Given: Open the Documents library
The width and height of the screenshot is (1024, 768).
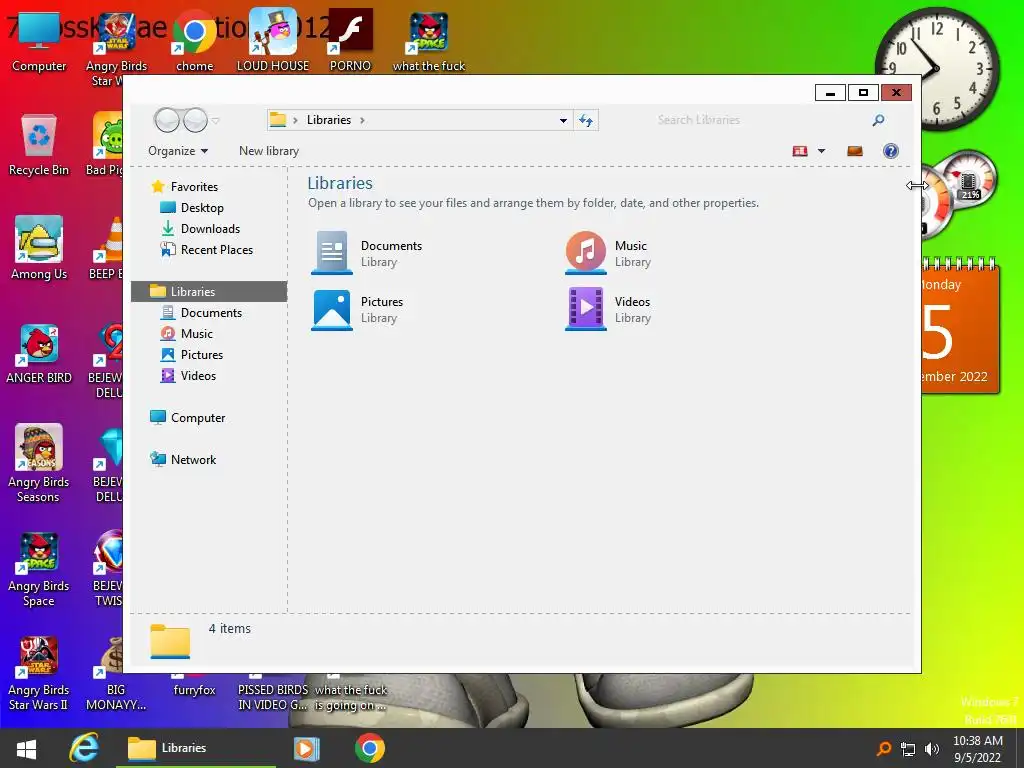Looking at the screenshot, I should click(366, 253).
